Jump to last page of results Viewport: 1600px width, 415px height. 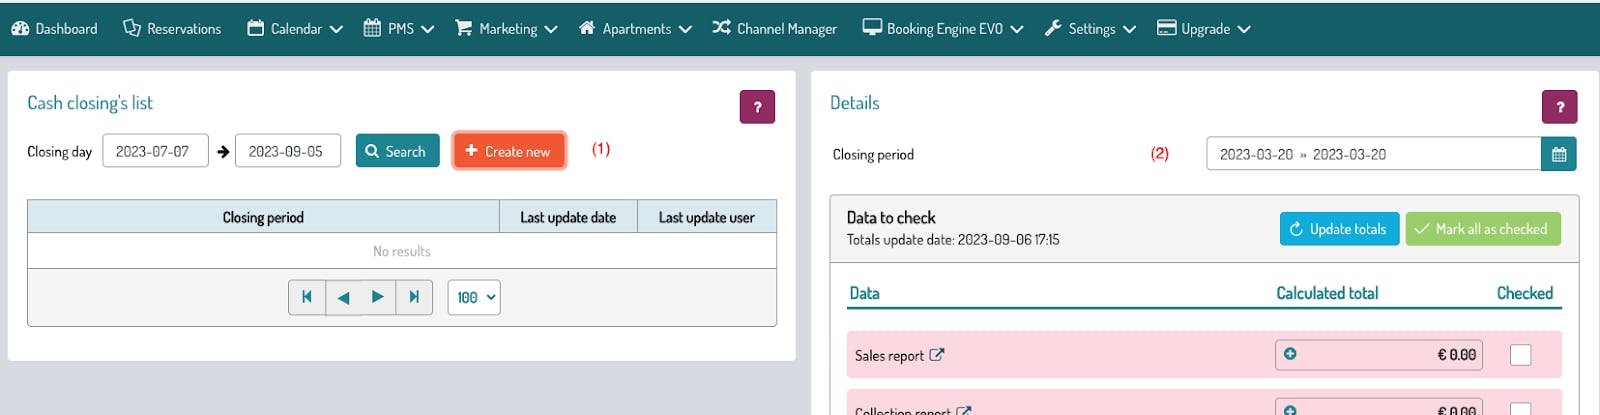click(x=414, y=297)
